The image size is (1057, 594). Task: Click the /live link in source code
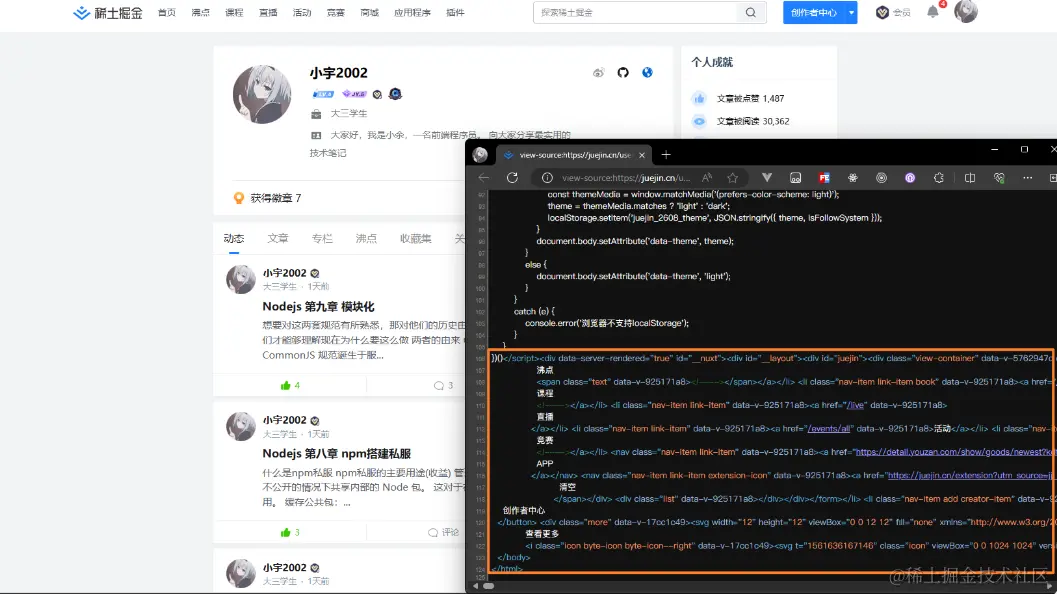point(855,405)
